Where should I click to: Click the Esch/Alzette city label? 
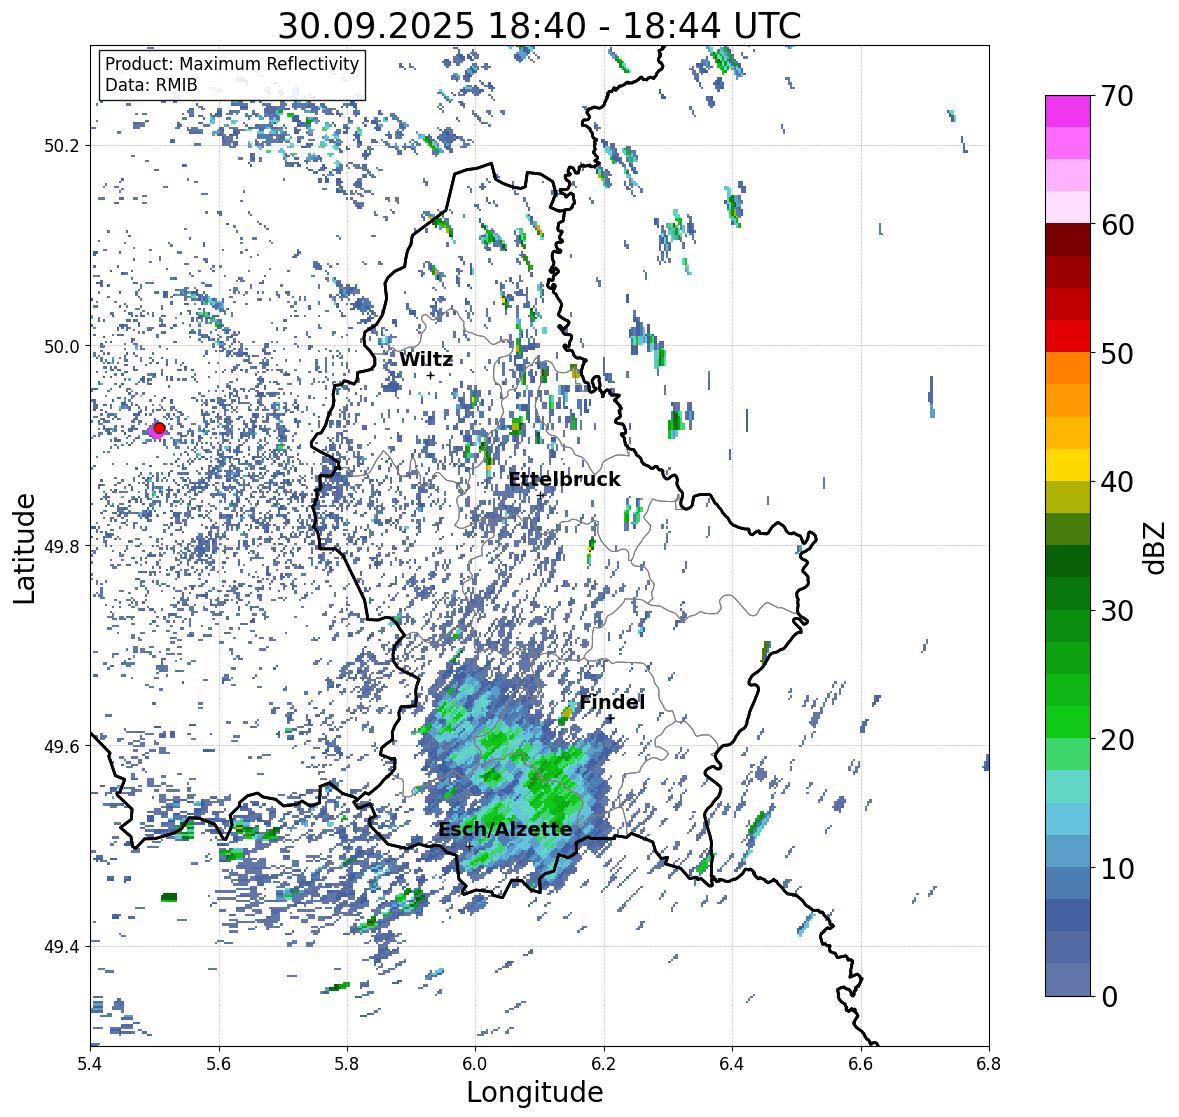coord(505,829)
